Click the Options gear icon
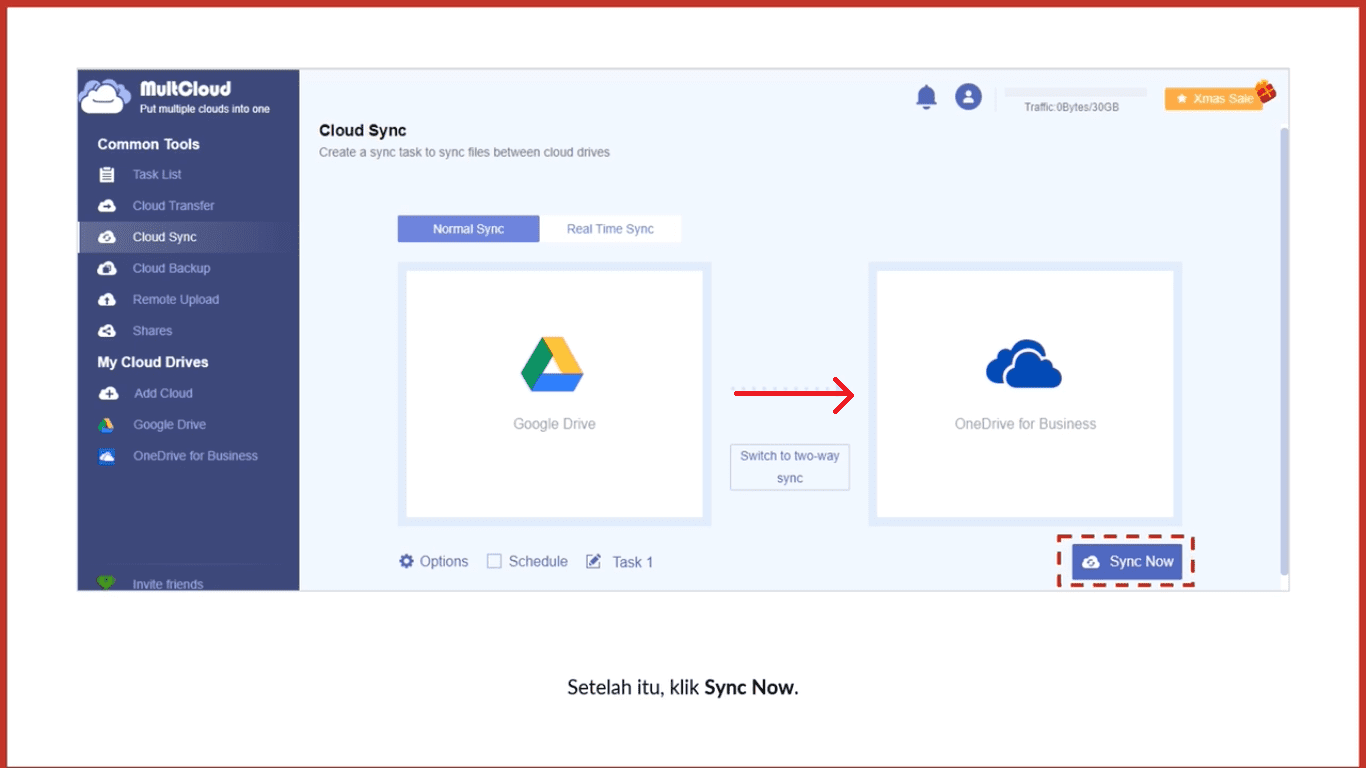 pyautogui.click(x=406, y=561)
